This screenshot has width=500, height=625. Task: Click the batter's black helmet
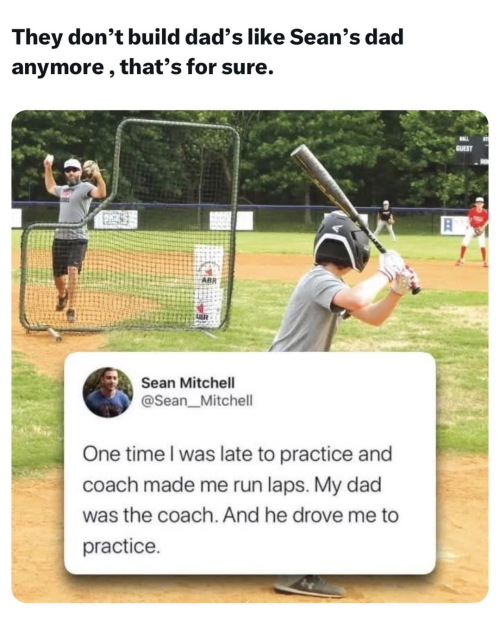click(342, 241)
